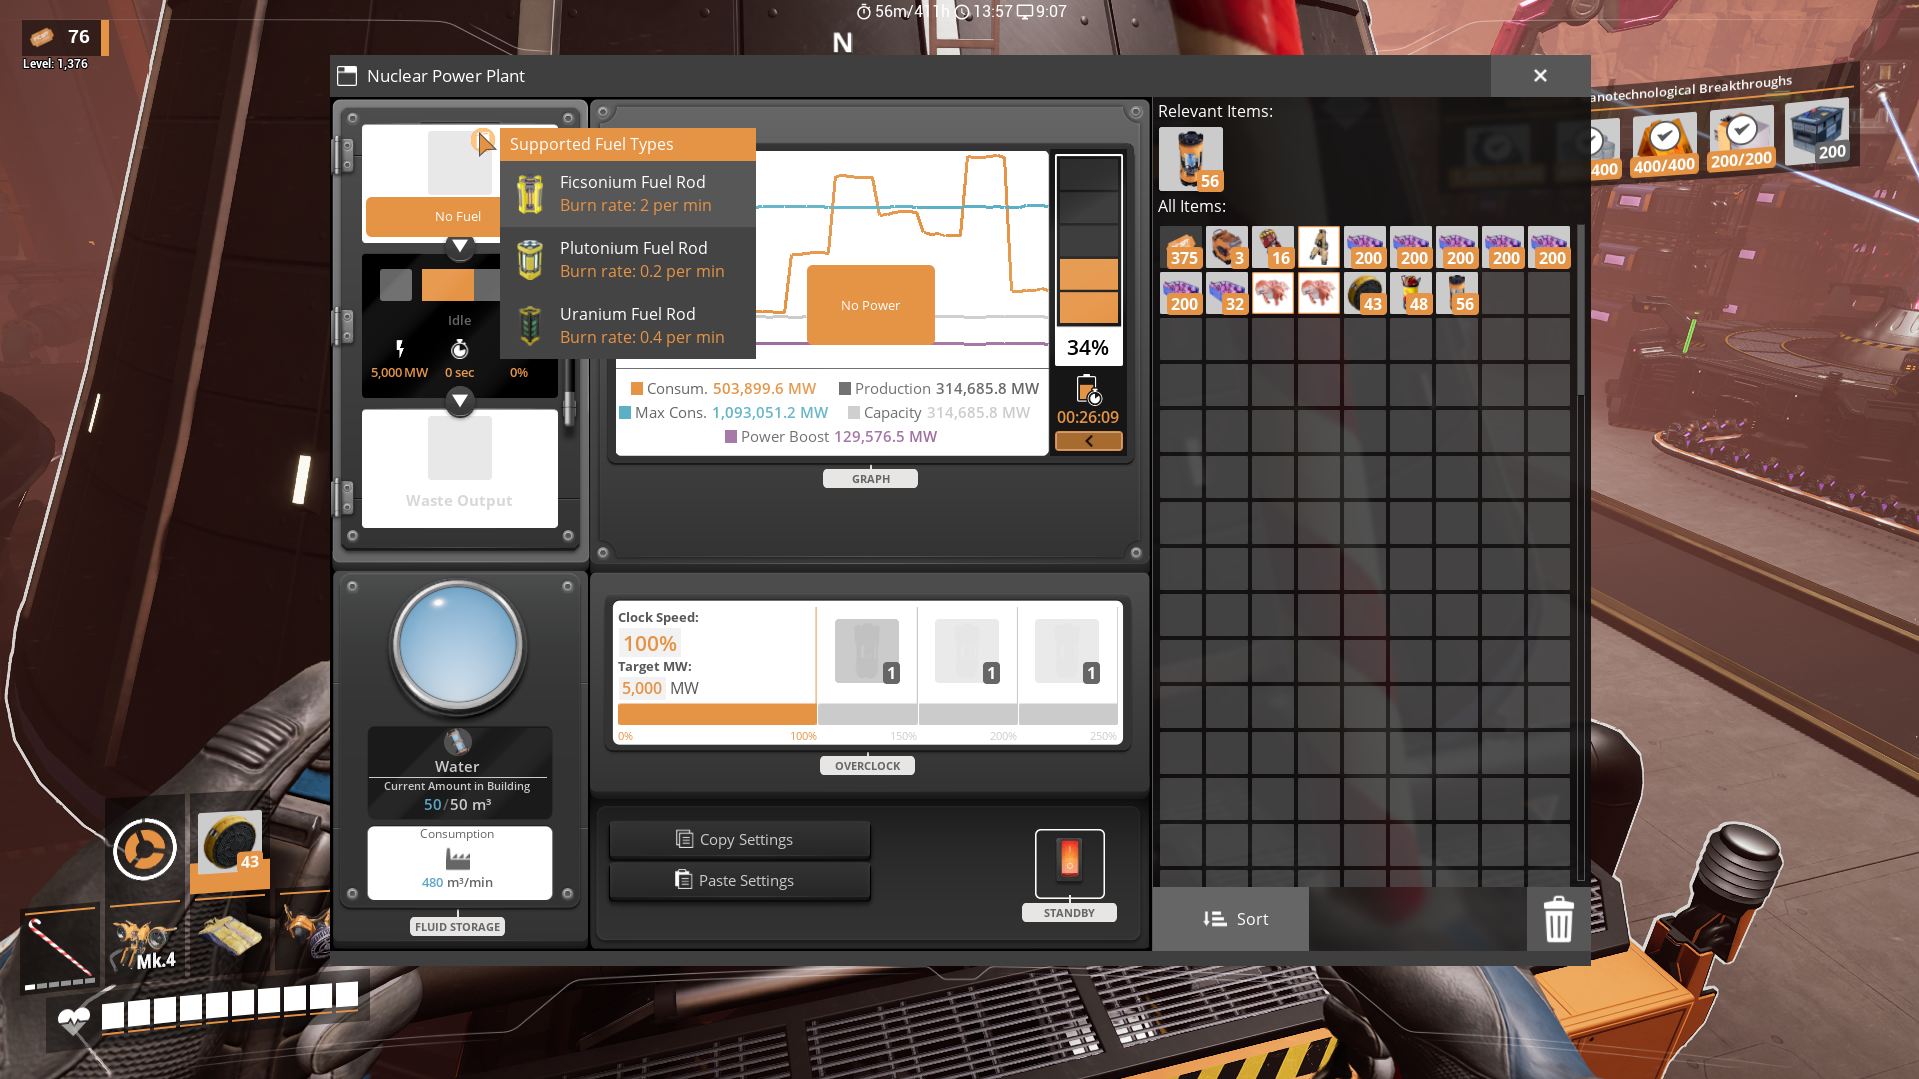Click the Sort inventory button

[1231, 919]
